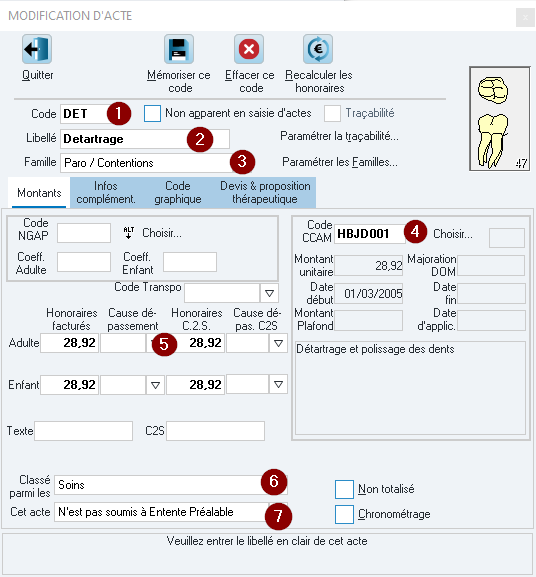
Task: Open the Cet acte Entente Préalable combo box
Action: [x=171, y=512]
